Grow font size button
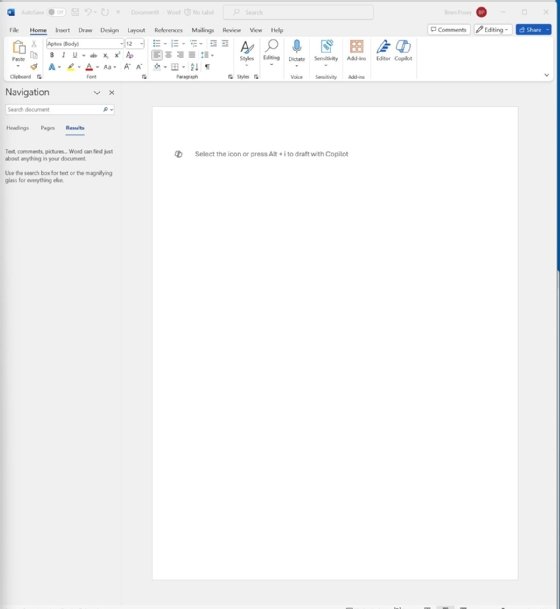 click(x=127, y=67)
